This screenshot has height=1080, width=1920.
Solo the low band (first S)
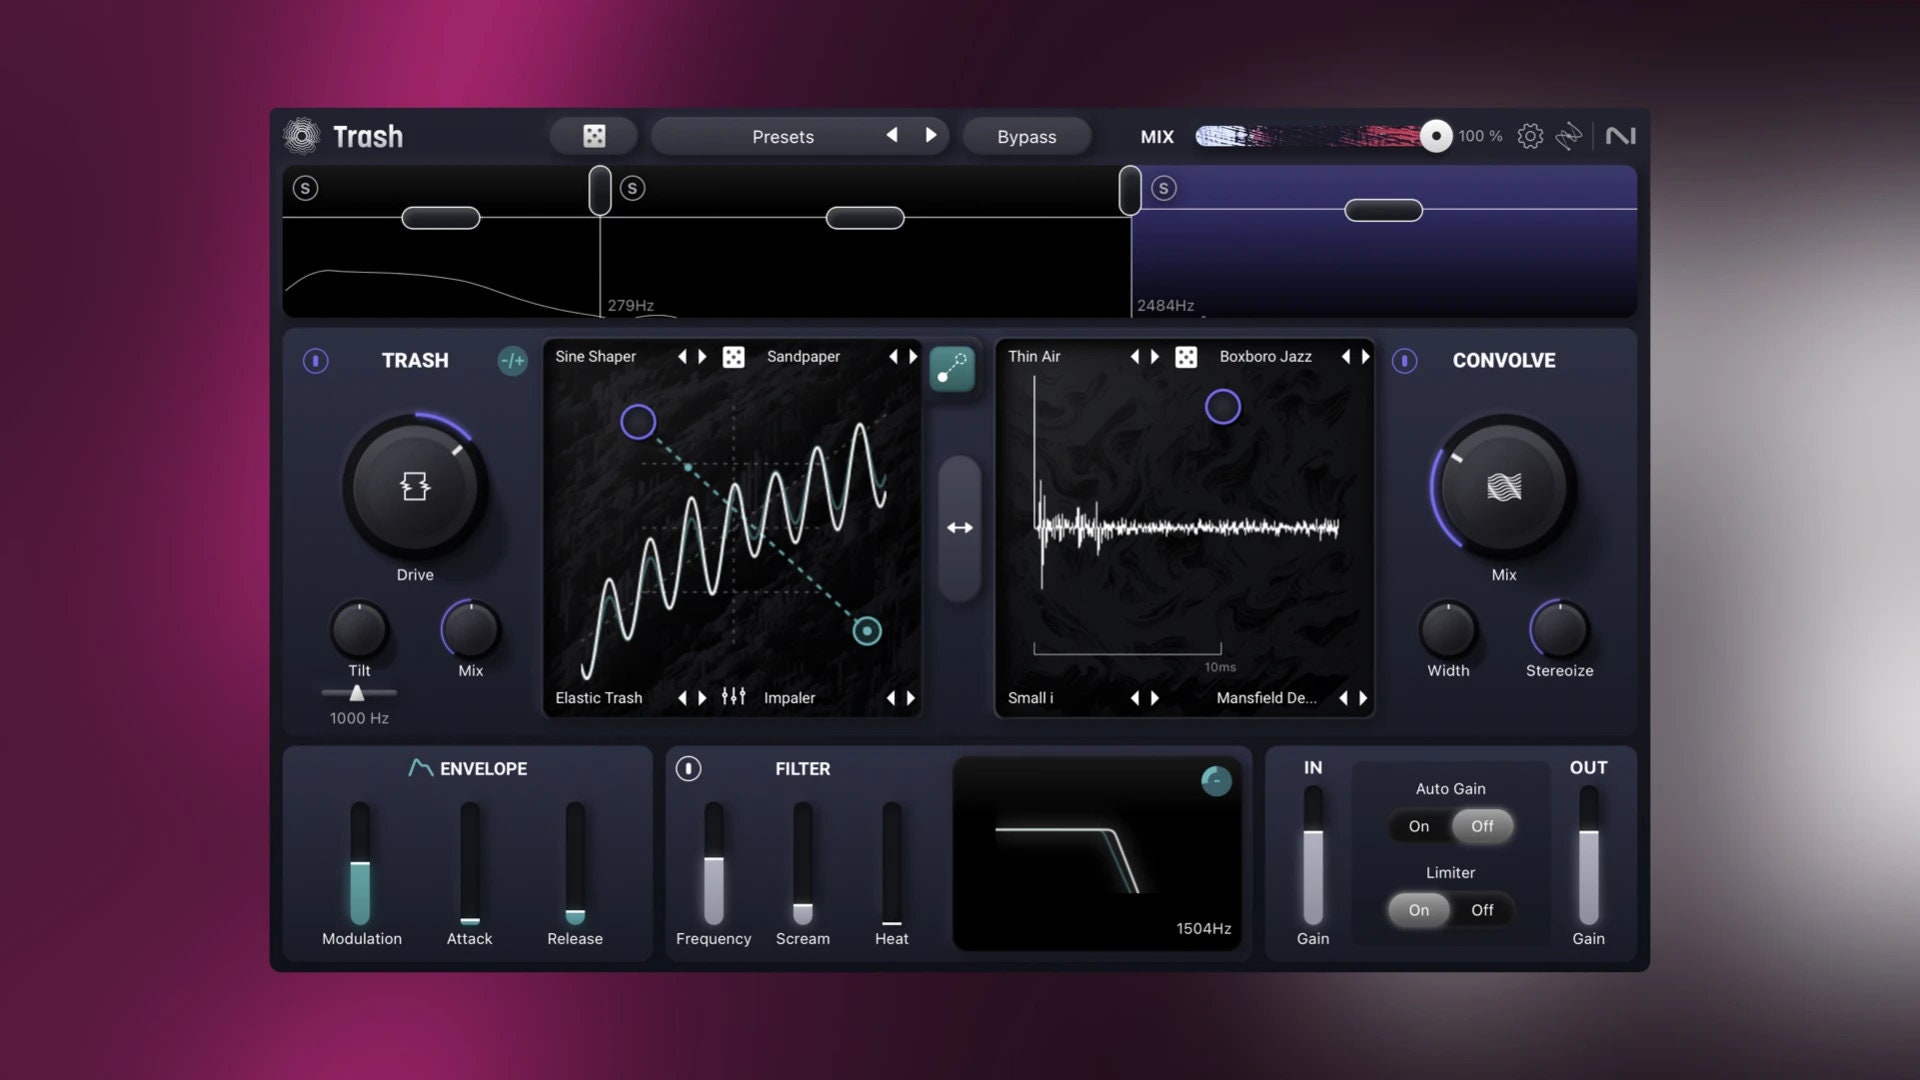pyautogui.click(x=305, y=188)
